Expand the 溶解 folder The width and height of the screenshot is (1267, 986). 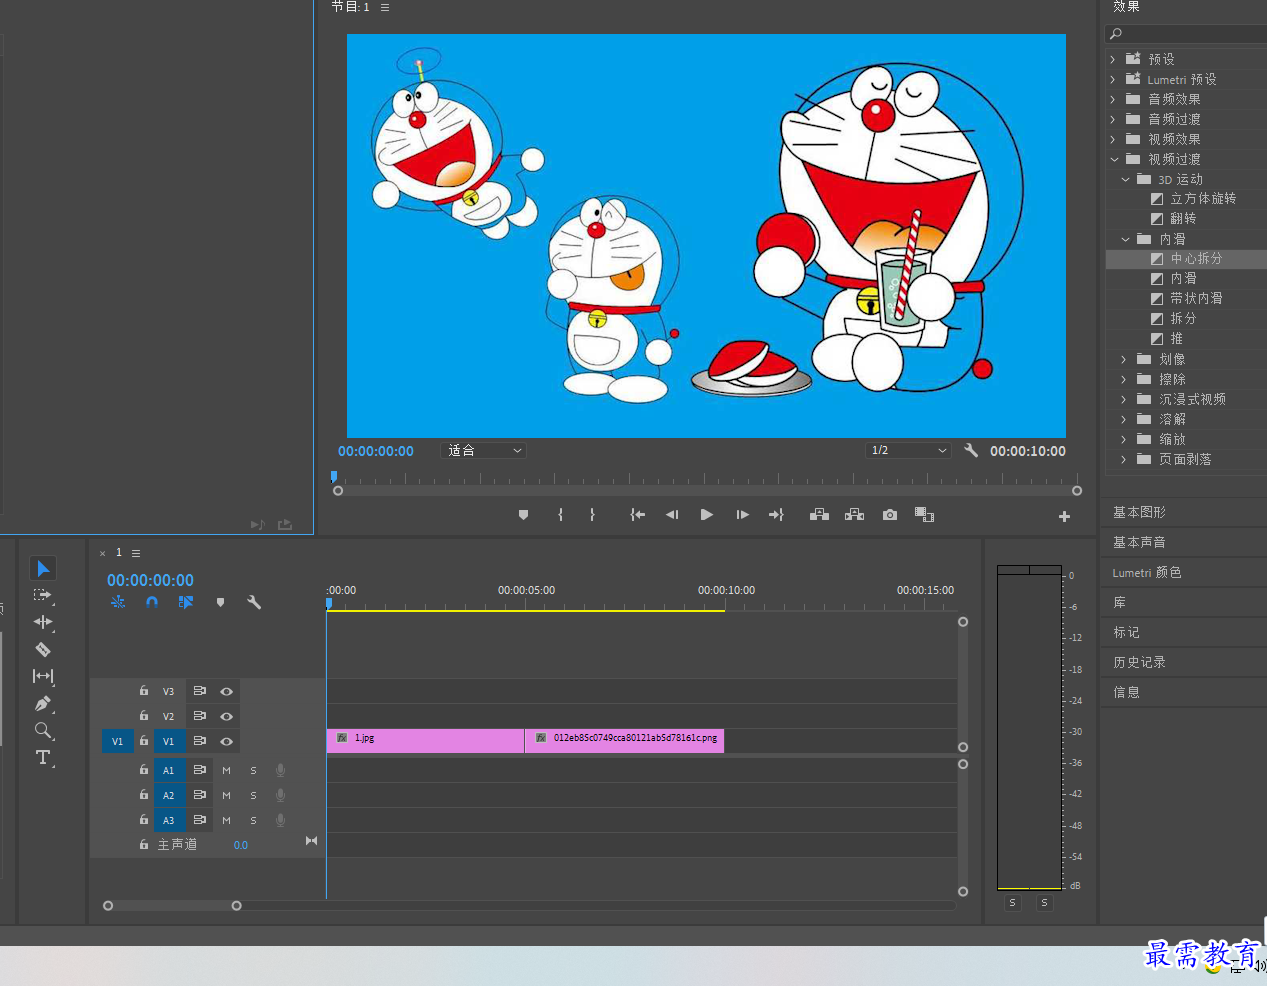1125,419
